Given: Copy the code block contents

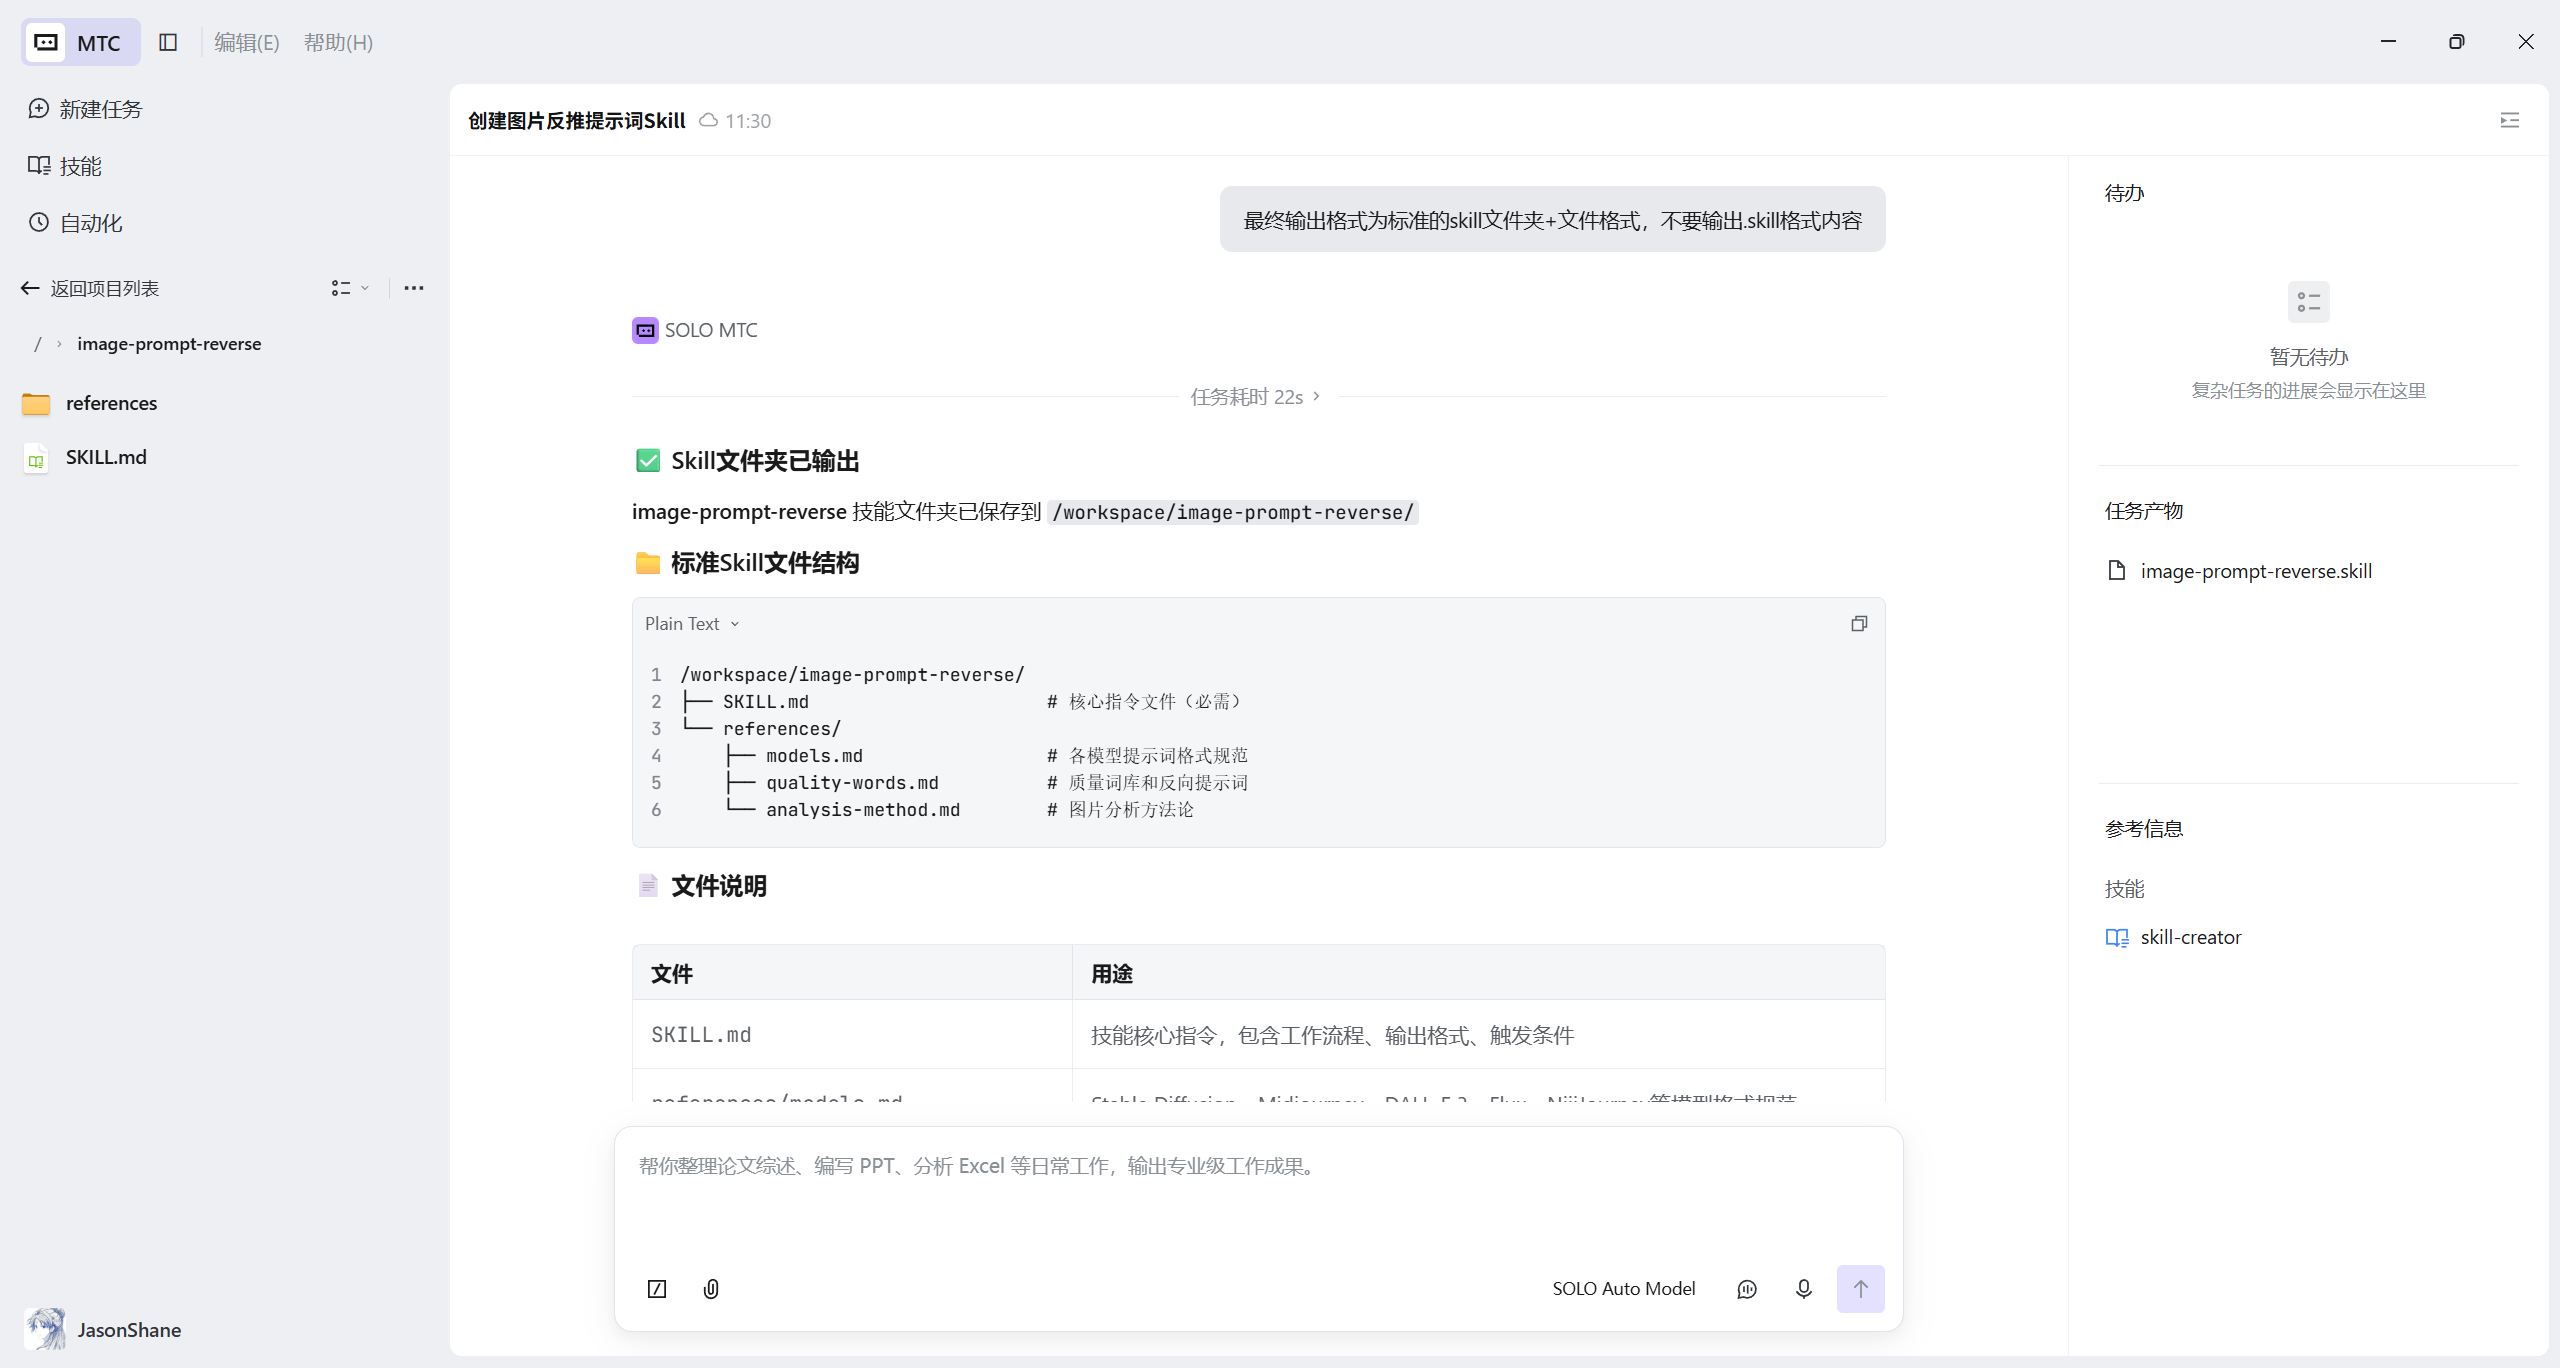Looking at the screenshot, I should click(x=1859, y=624).
